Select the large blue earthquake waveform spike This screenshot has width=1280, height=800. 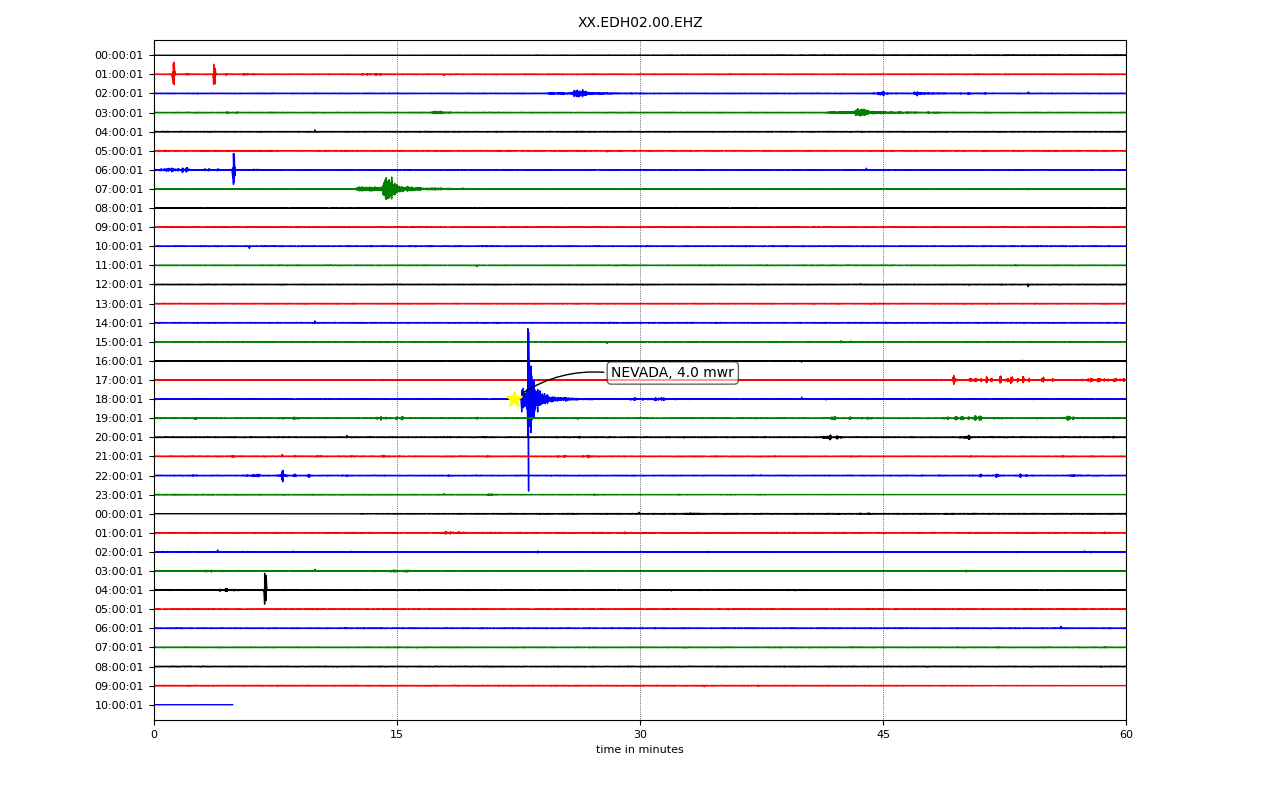coord(529,410)
